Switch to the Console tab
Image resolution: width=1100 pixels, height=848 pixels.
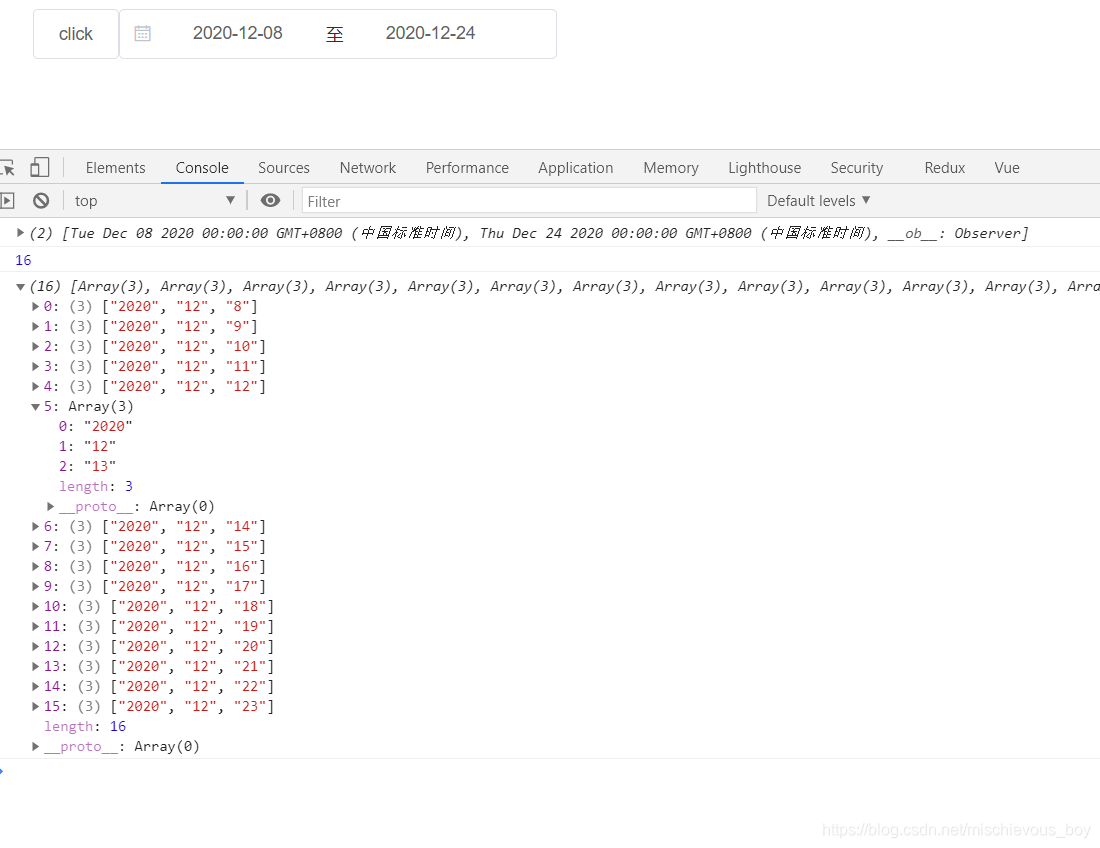pyautogui.click(x=202, y=168)
